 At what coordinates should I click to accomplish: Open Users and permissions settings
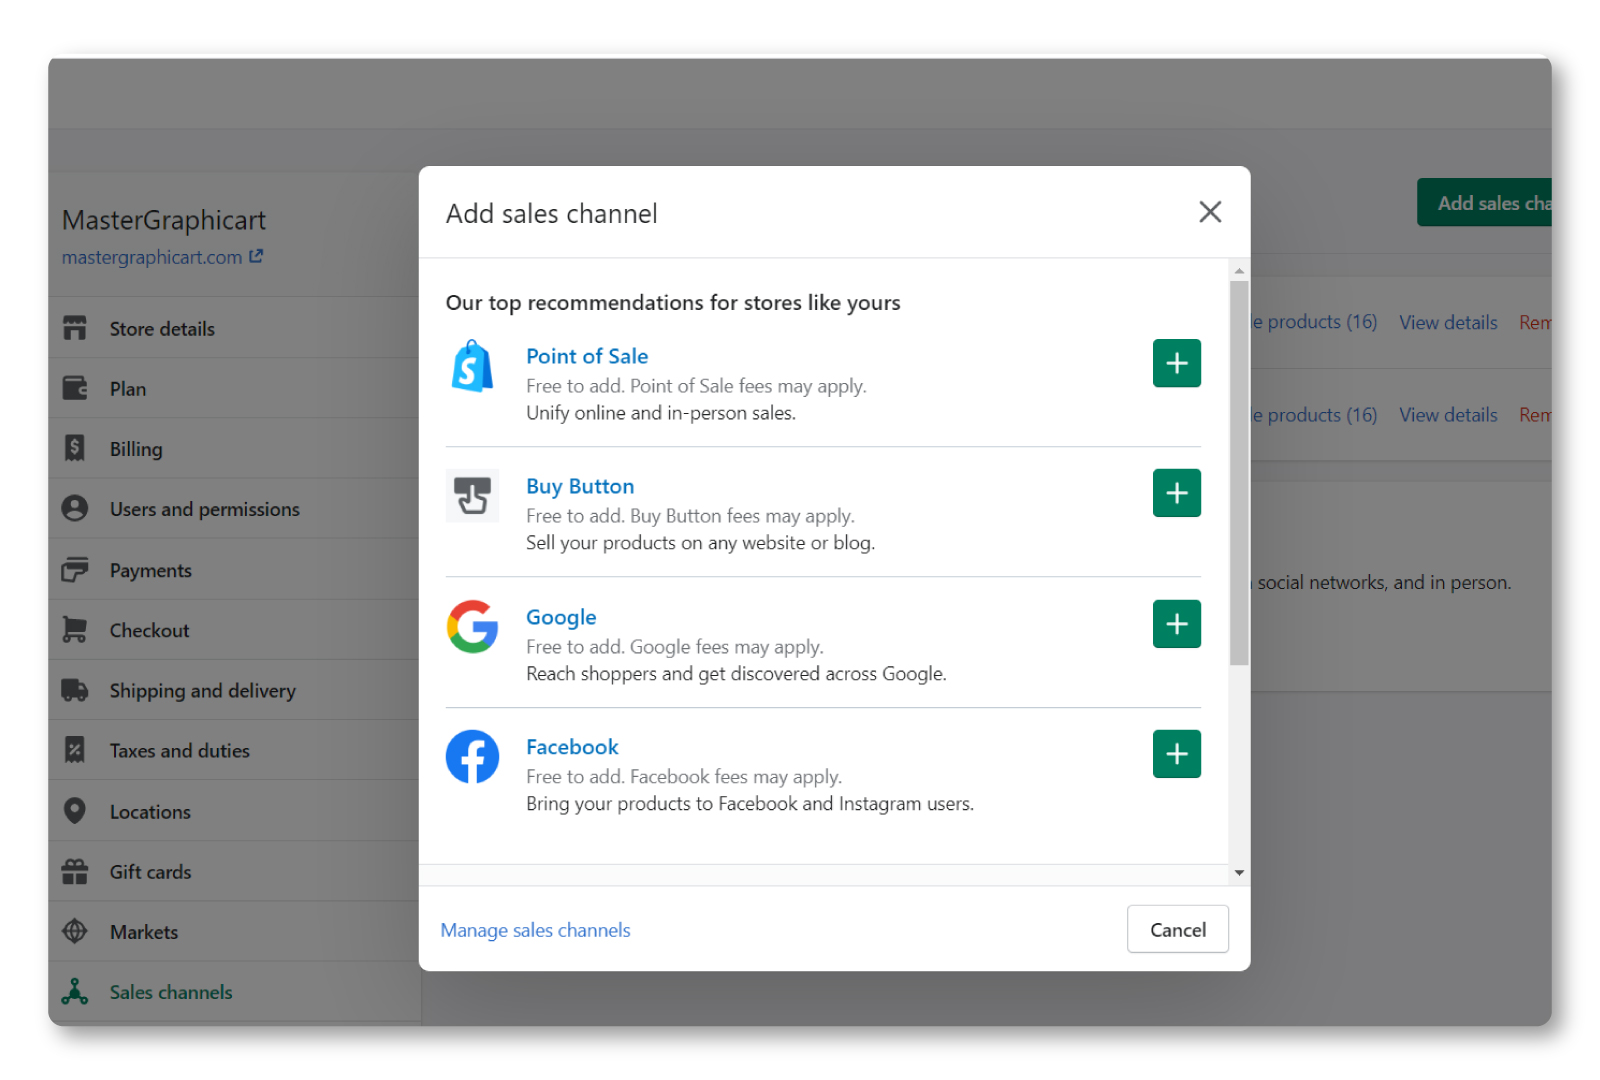[x=234, y=508]
